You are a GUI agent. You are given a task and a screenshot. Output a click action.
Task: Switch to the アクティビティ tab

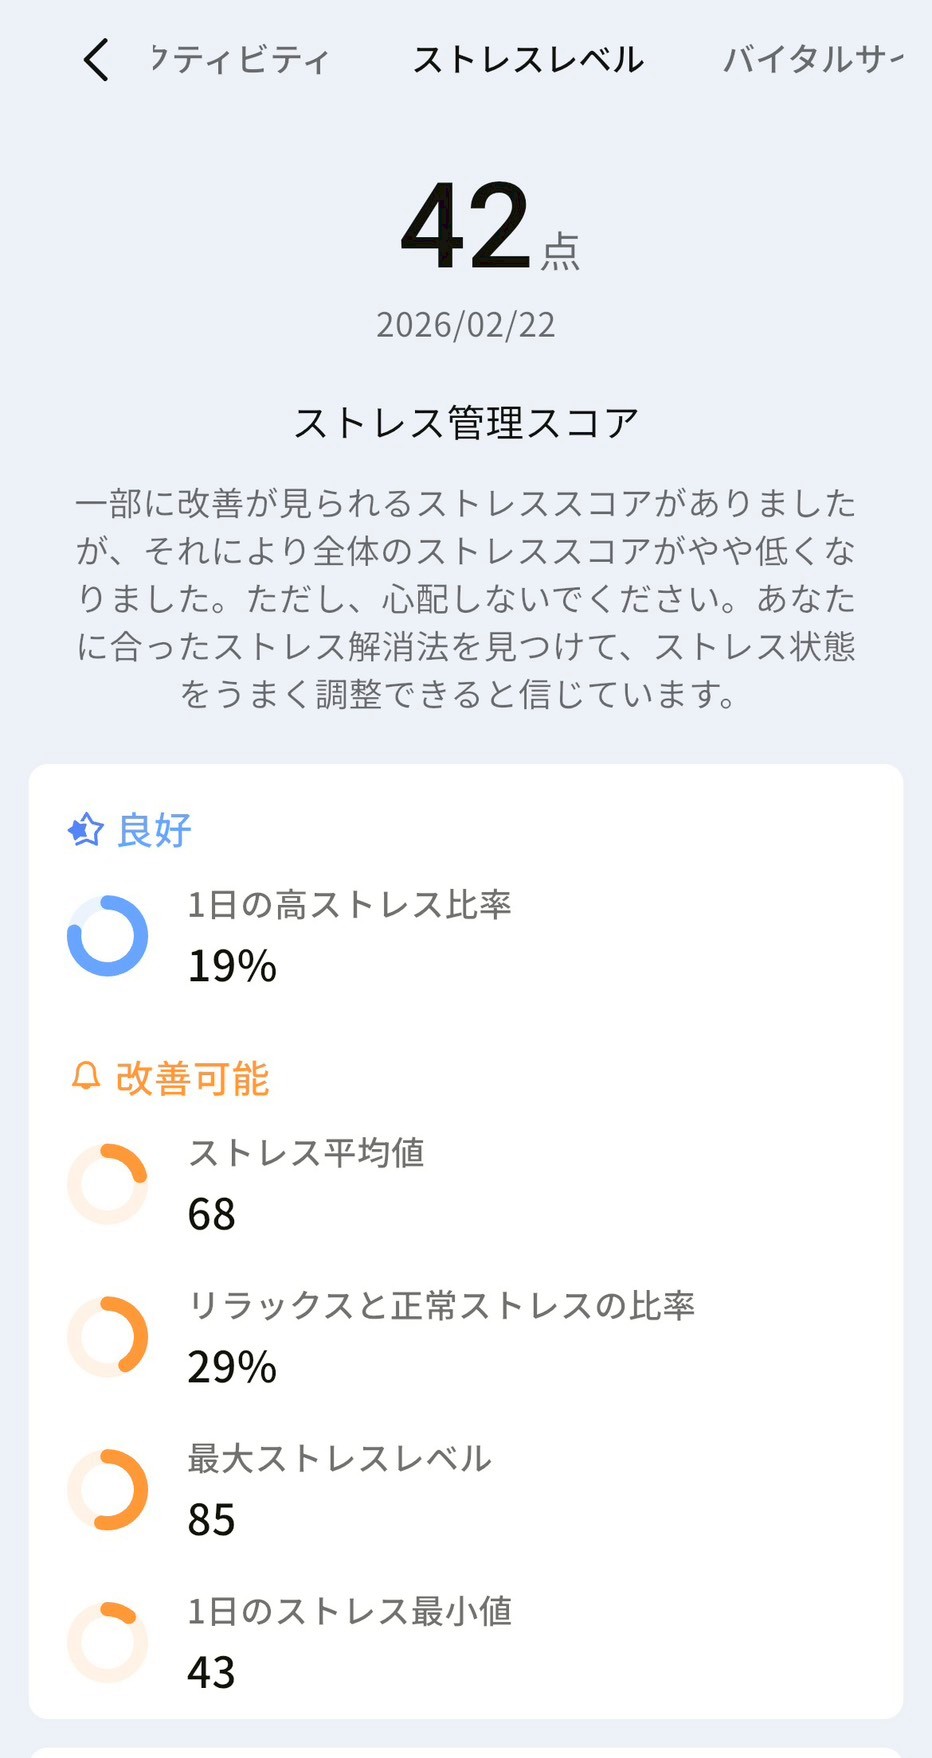point(240,60)
